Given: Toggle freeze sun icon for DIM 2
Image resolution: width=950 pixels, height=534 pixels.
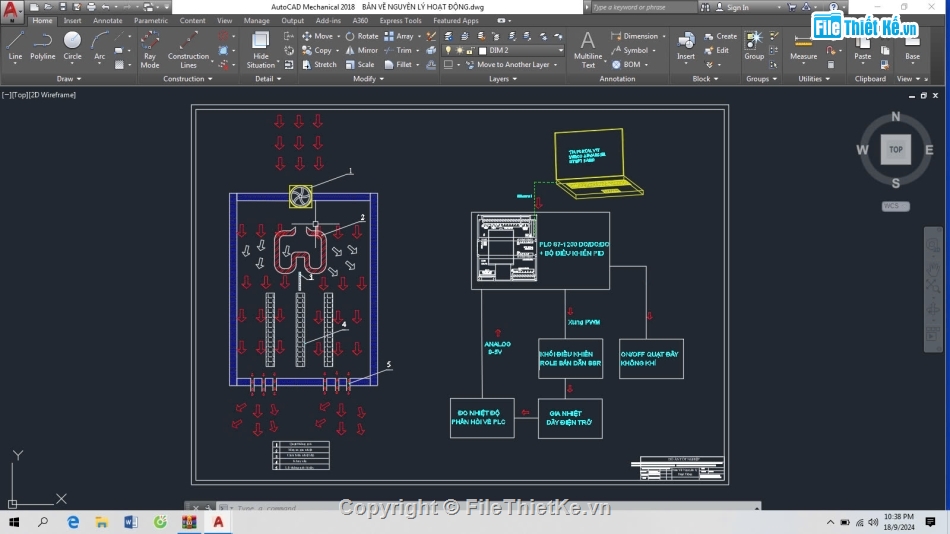Looking at the screenshot, I should (x=460, y=50).
